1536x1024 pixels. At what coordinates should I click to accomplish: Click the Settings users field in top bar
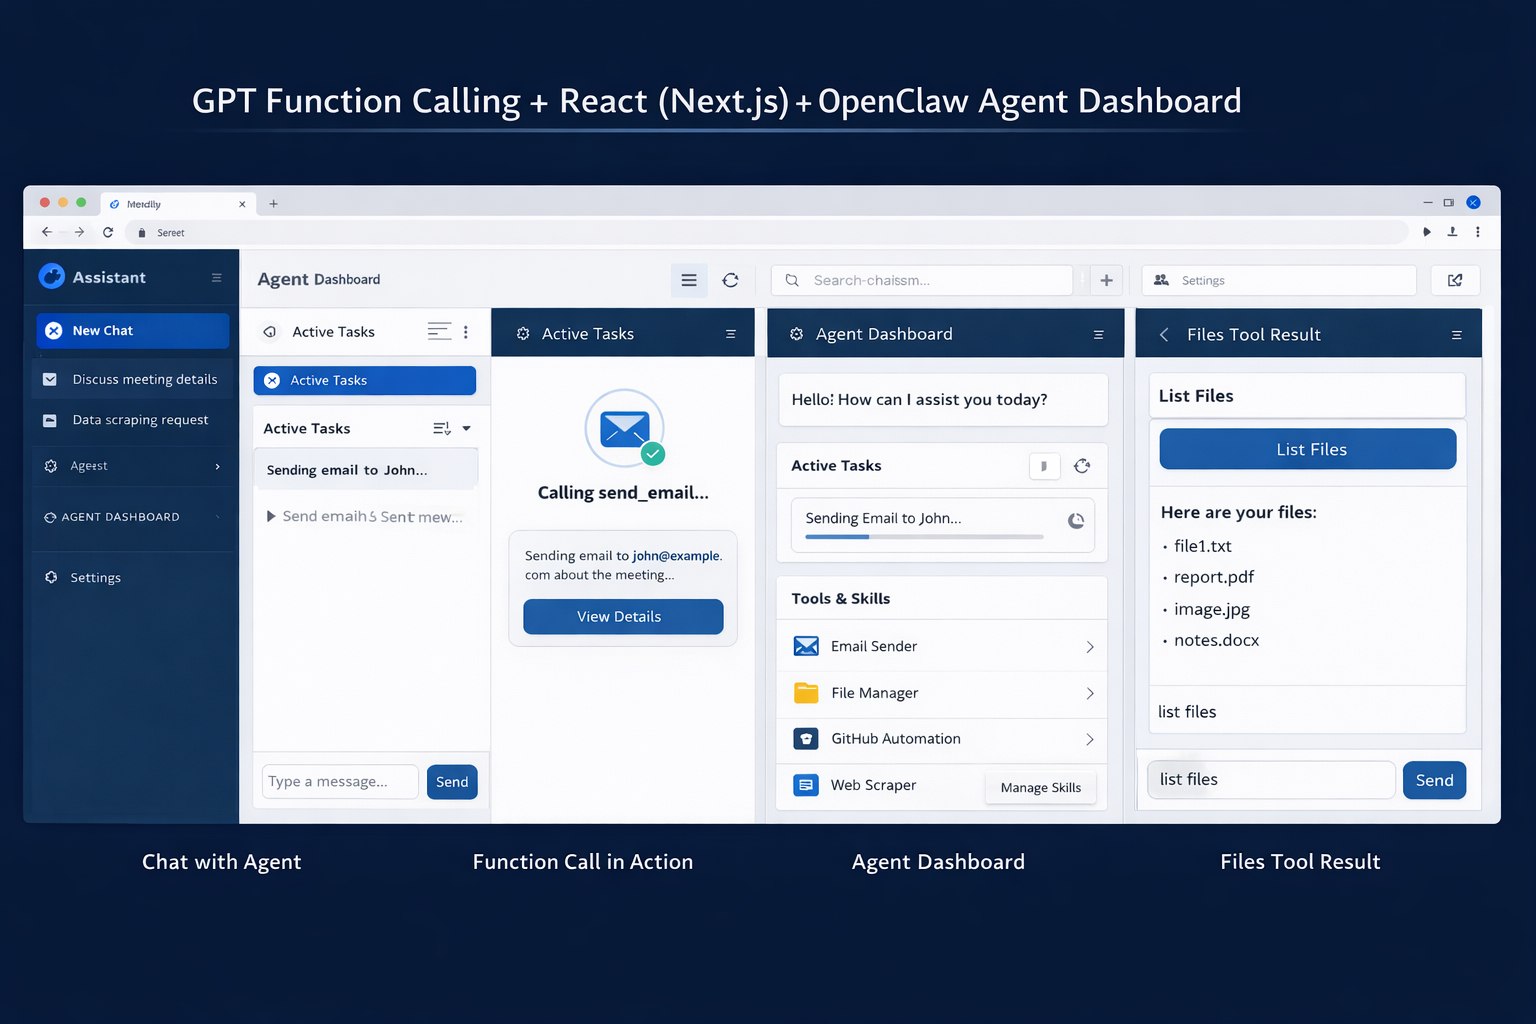pyautogui.click(x=1279, y=280)
